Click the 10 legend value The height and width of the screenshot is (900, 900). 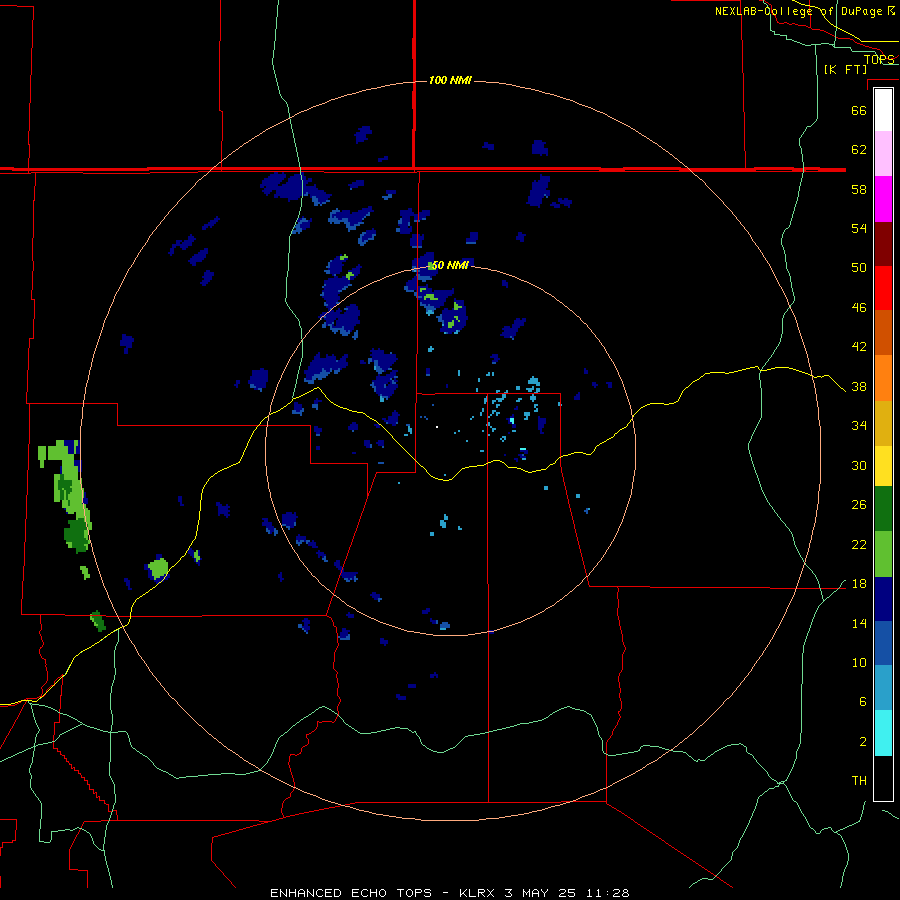(859, 663)
